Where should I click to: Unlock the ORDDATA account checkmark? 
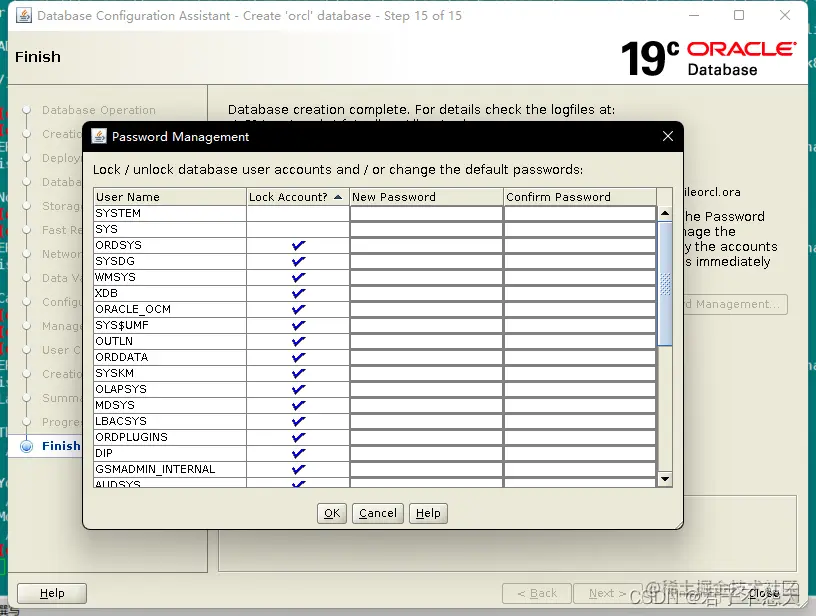[298, 357]
